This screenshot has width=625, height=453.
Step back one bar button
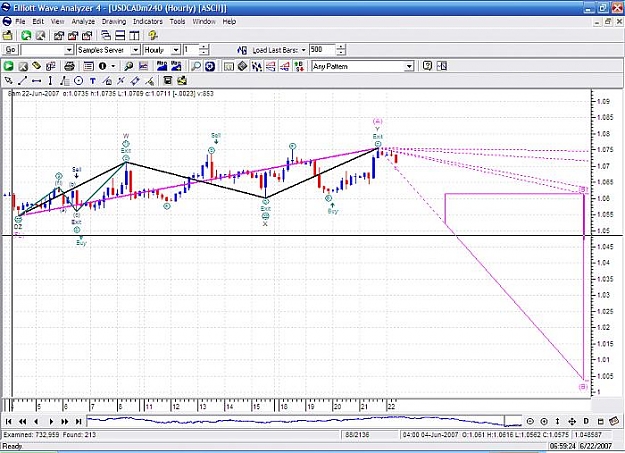pos(36,421)
